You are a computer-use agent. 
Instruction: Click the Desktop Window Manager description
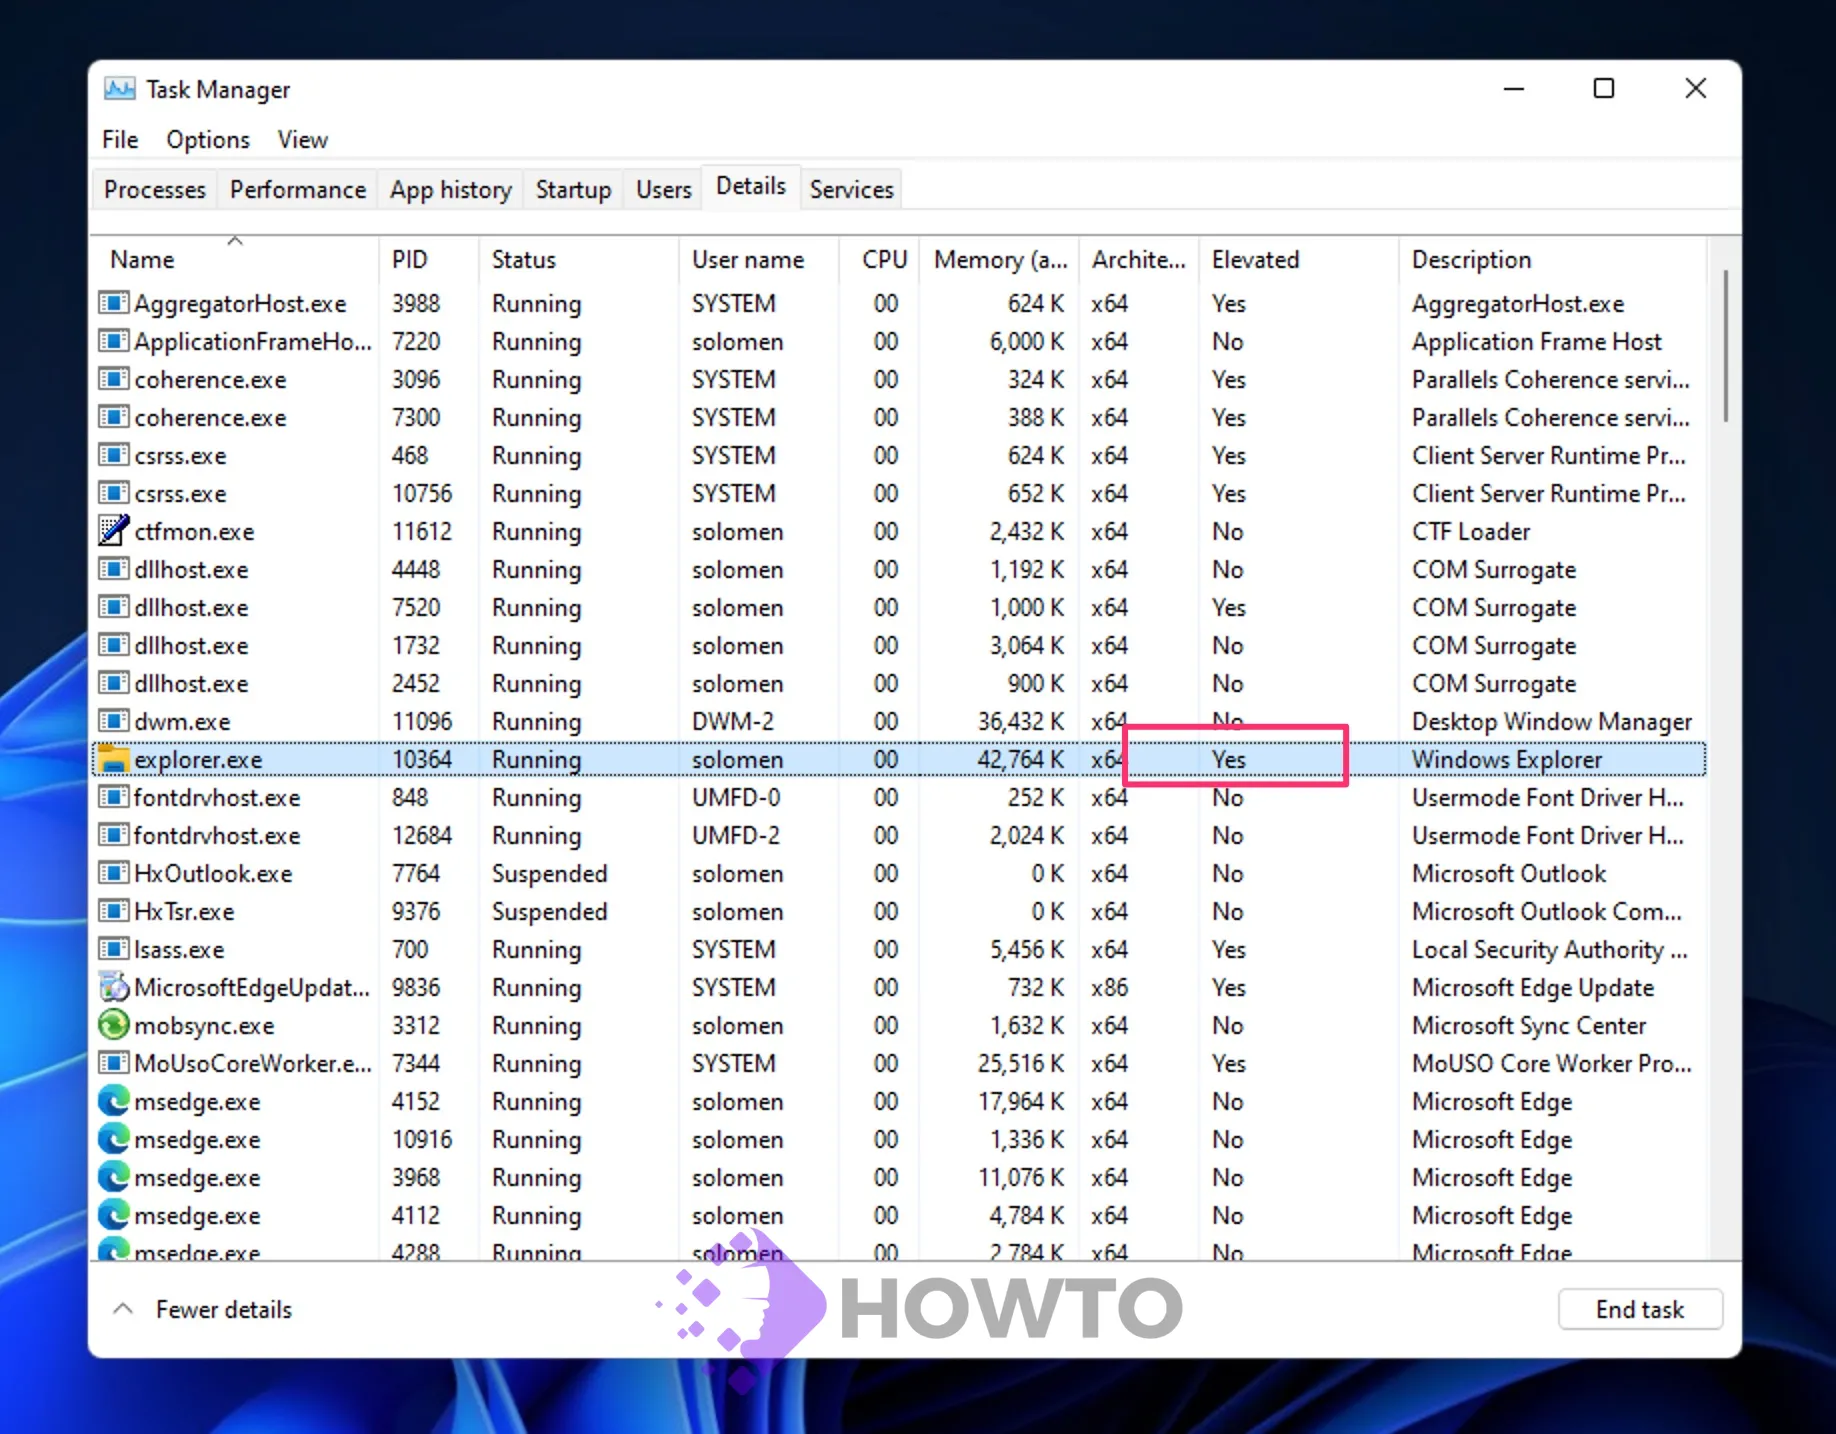click(x=1552, y=722)
